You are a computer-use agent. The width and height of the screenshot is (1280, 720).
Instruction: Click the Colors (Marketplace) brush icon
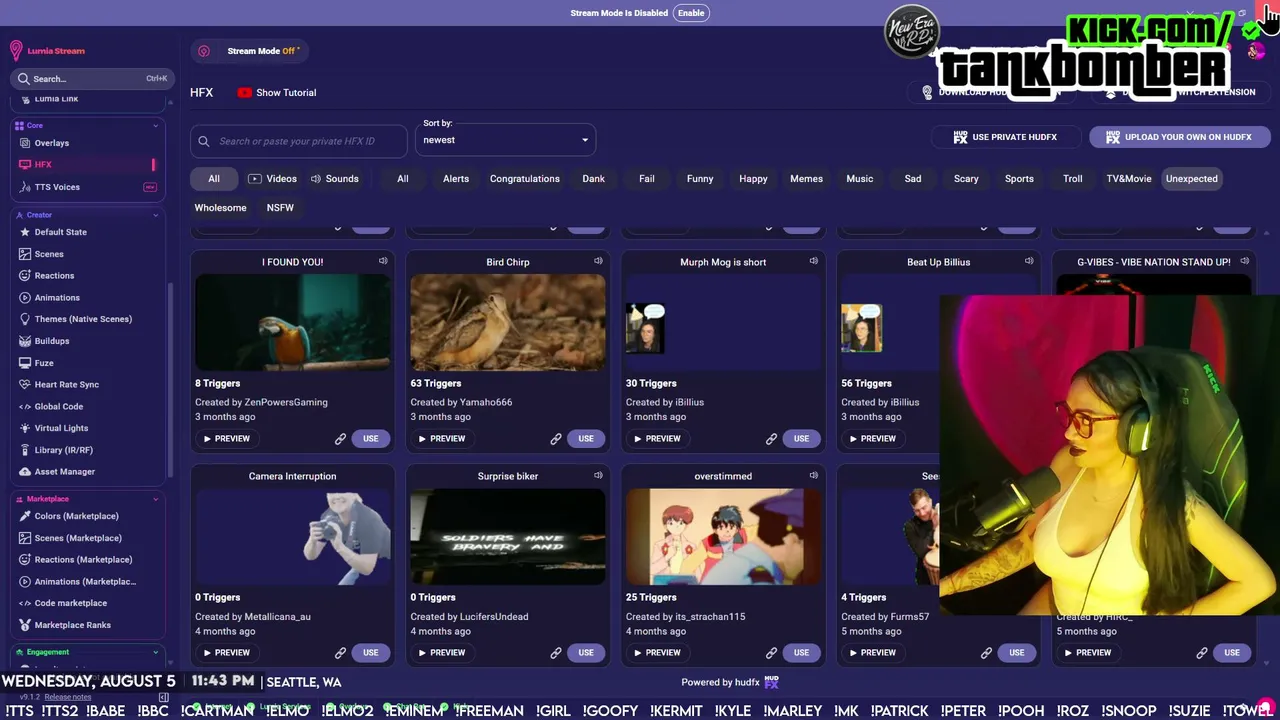25,516
